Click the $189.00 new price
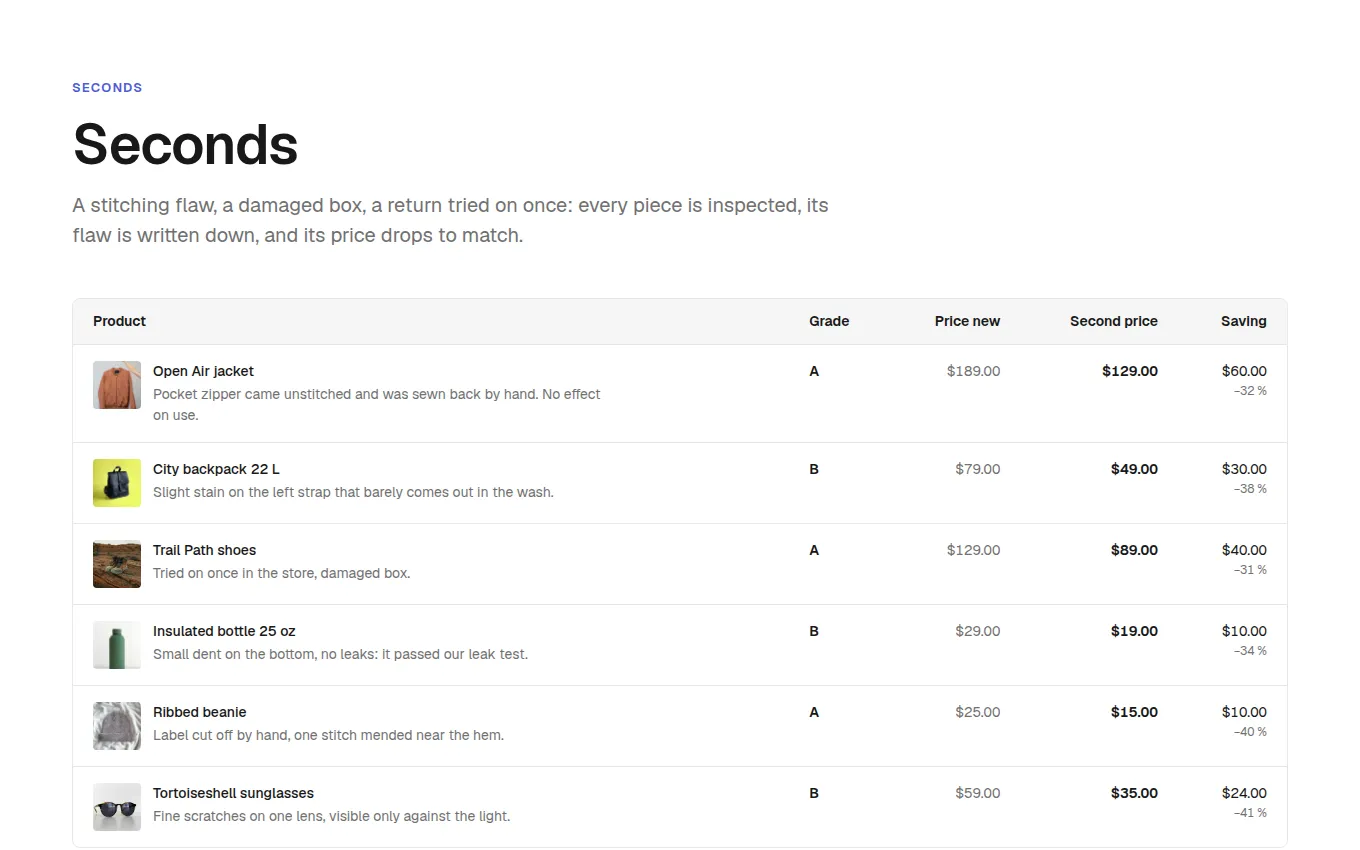The image size is (1360, 850). tap(973, 371)
